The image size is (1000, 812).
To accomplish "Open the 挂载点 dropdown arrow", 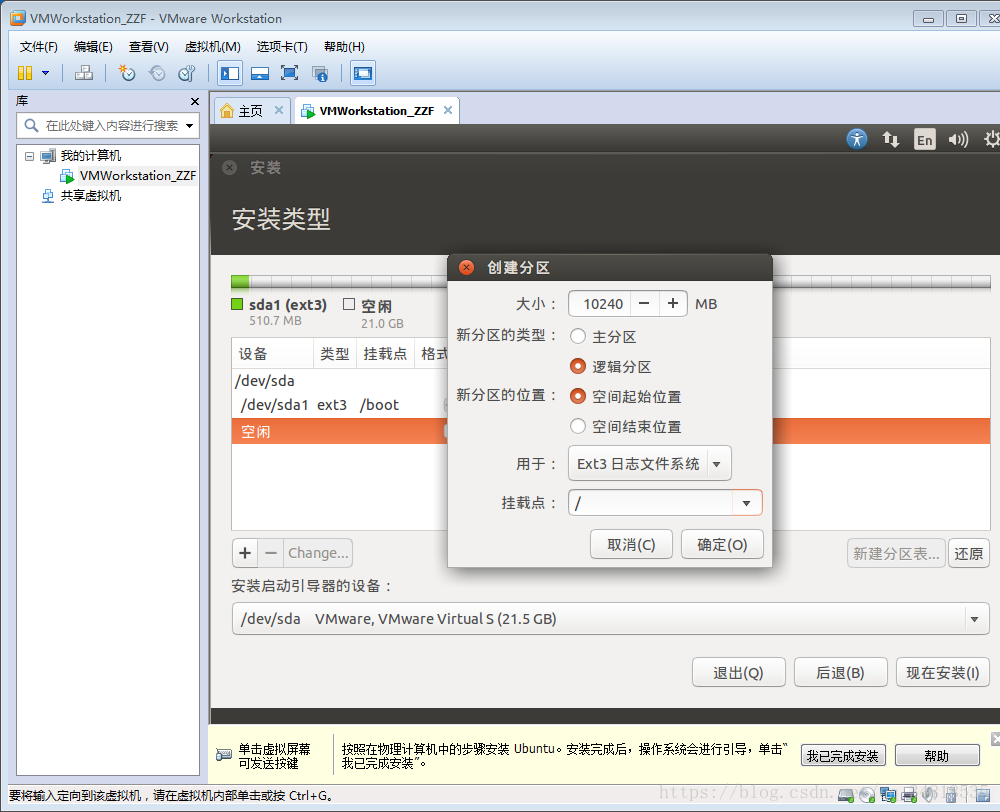I will tap(747, 503).
